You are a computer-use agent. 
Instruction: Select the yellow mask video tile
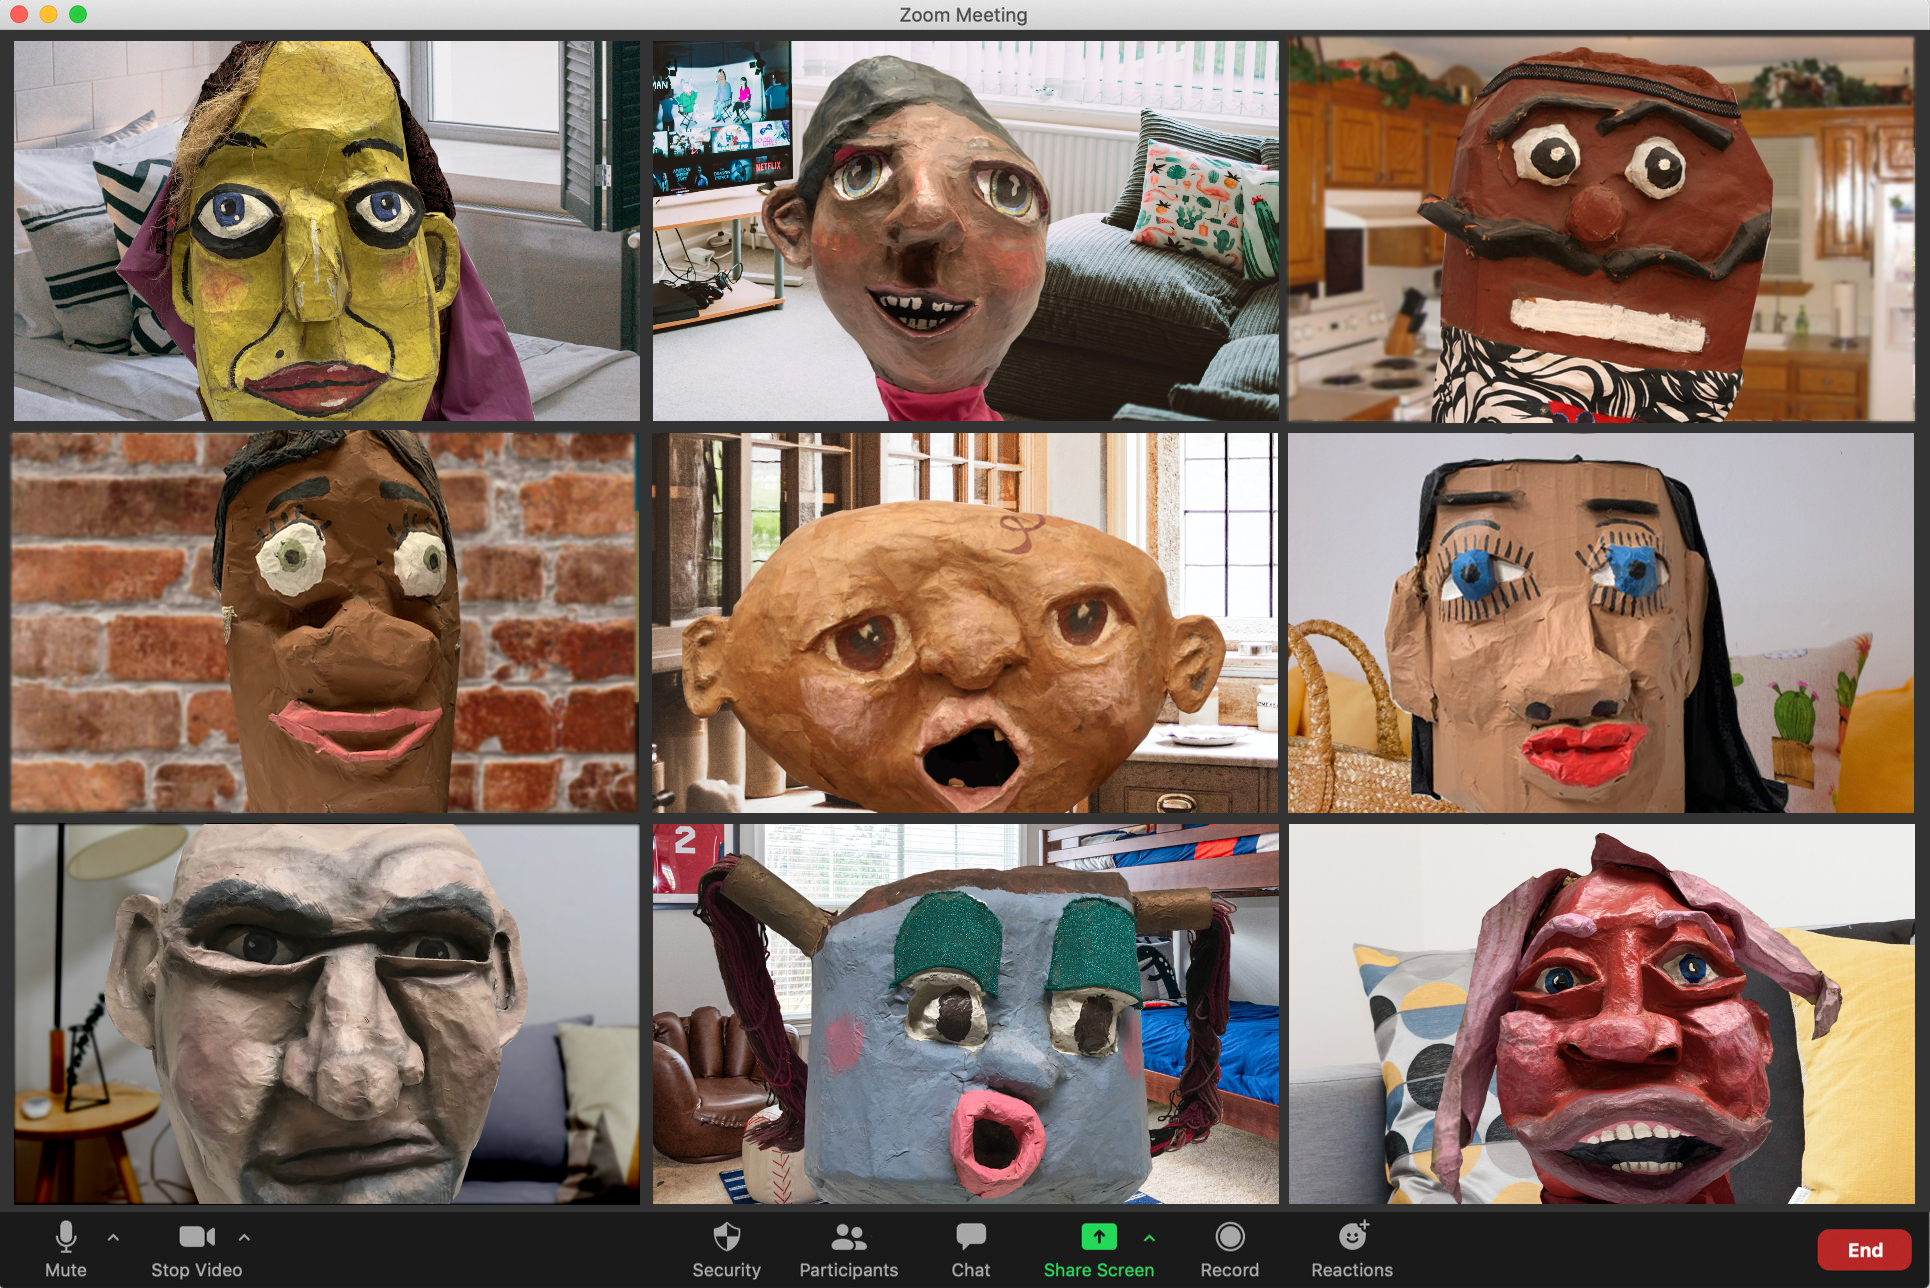tap(326, 230)
